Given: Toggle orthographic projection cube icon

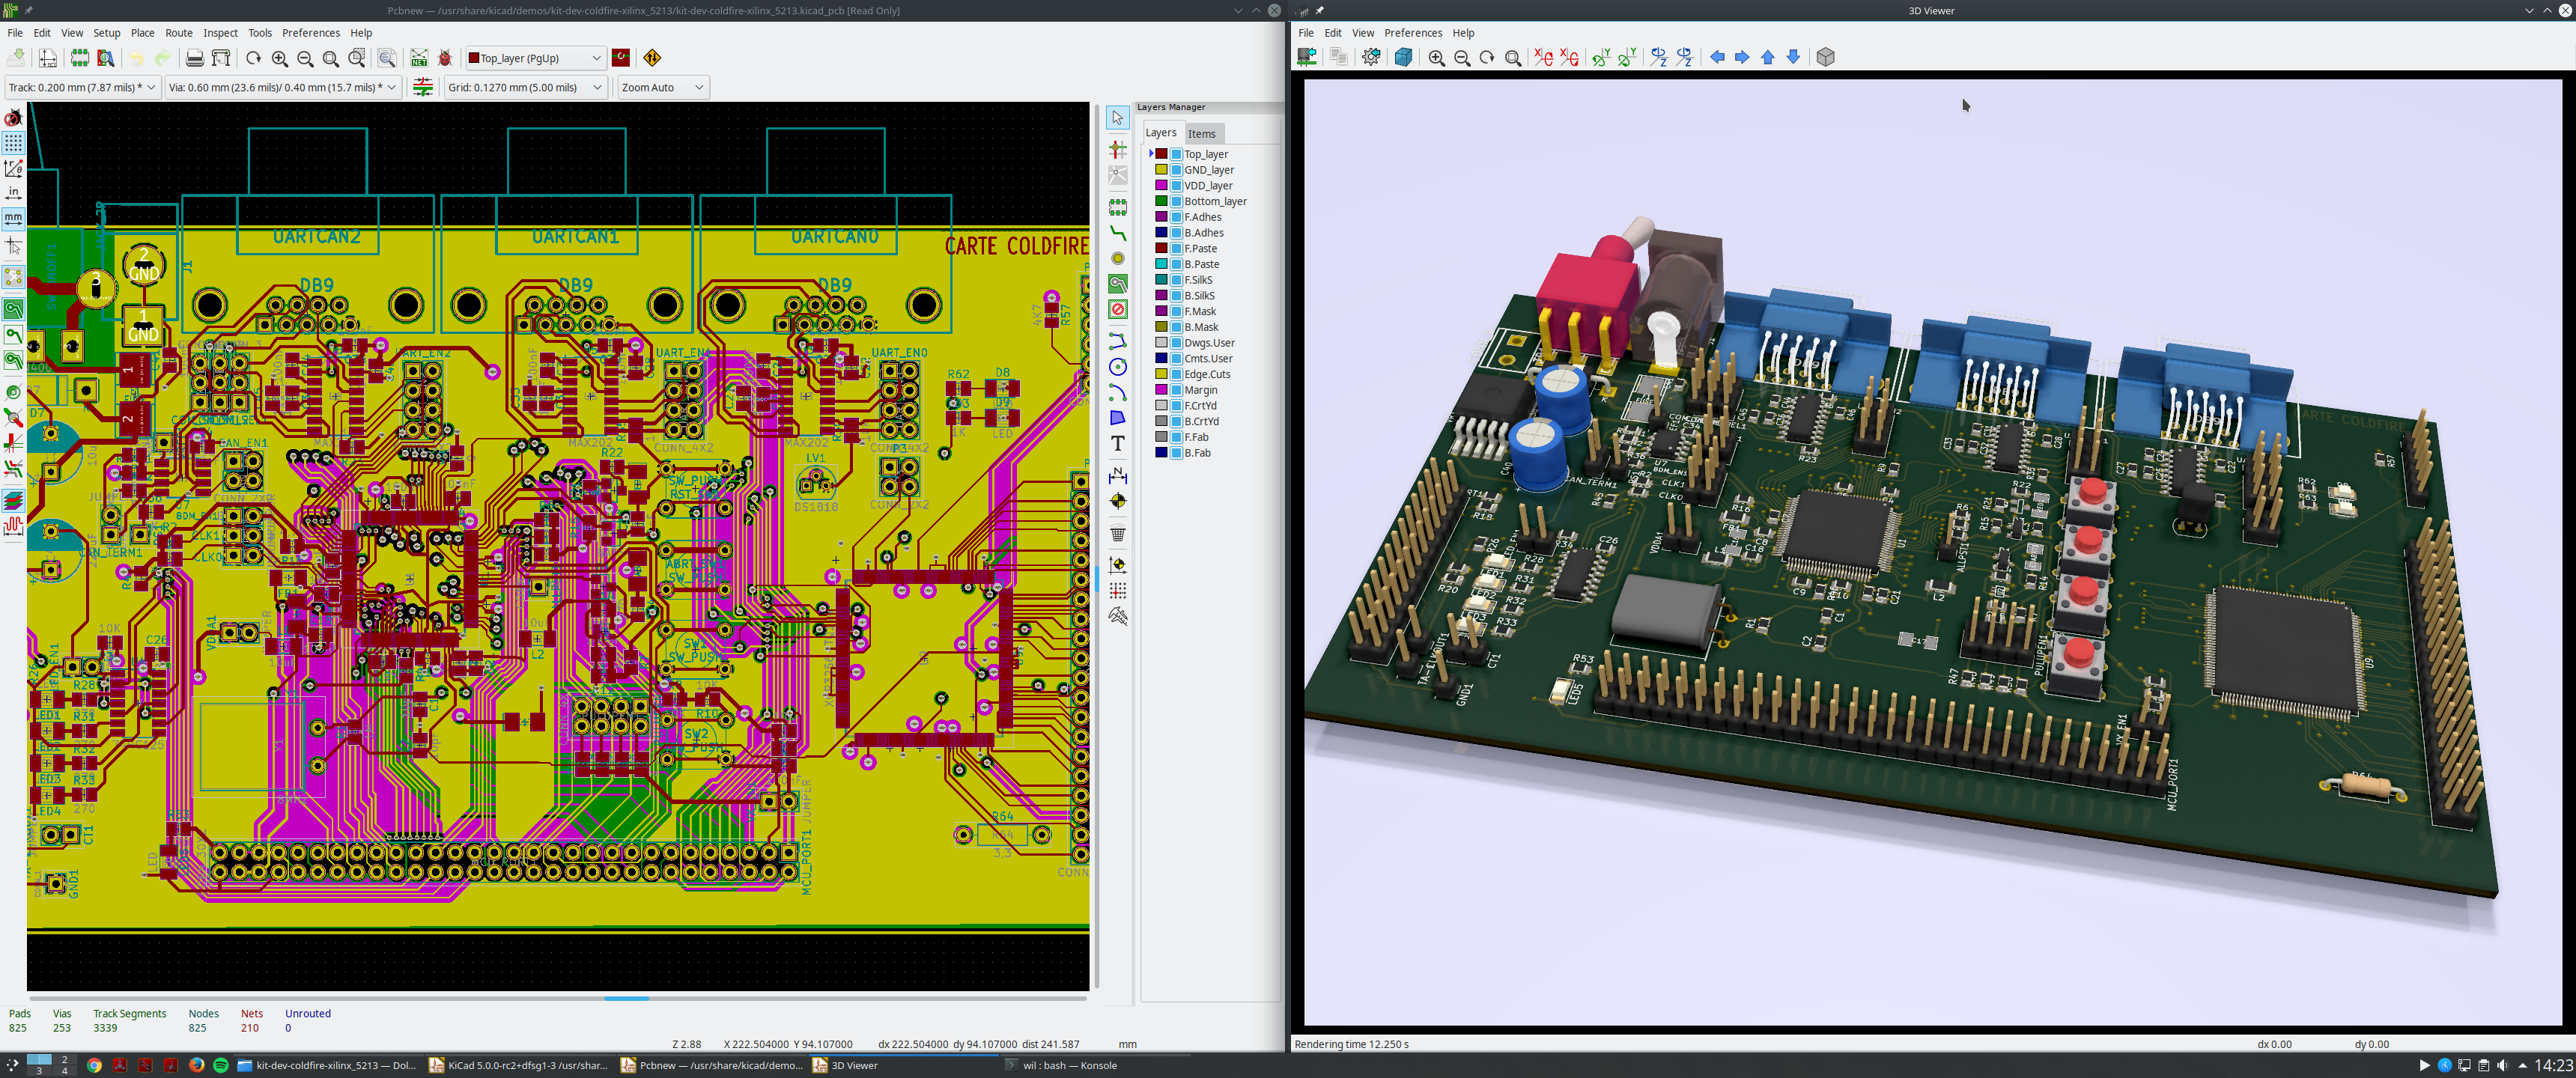Looking at the screenshot, I should [x=1825, y=58].
